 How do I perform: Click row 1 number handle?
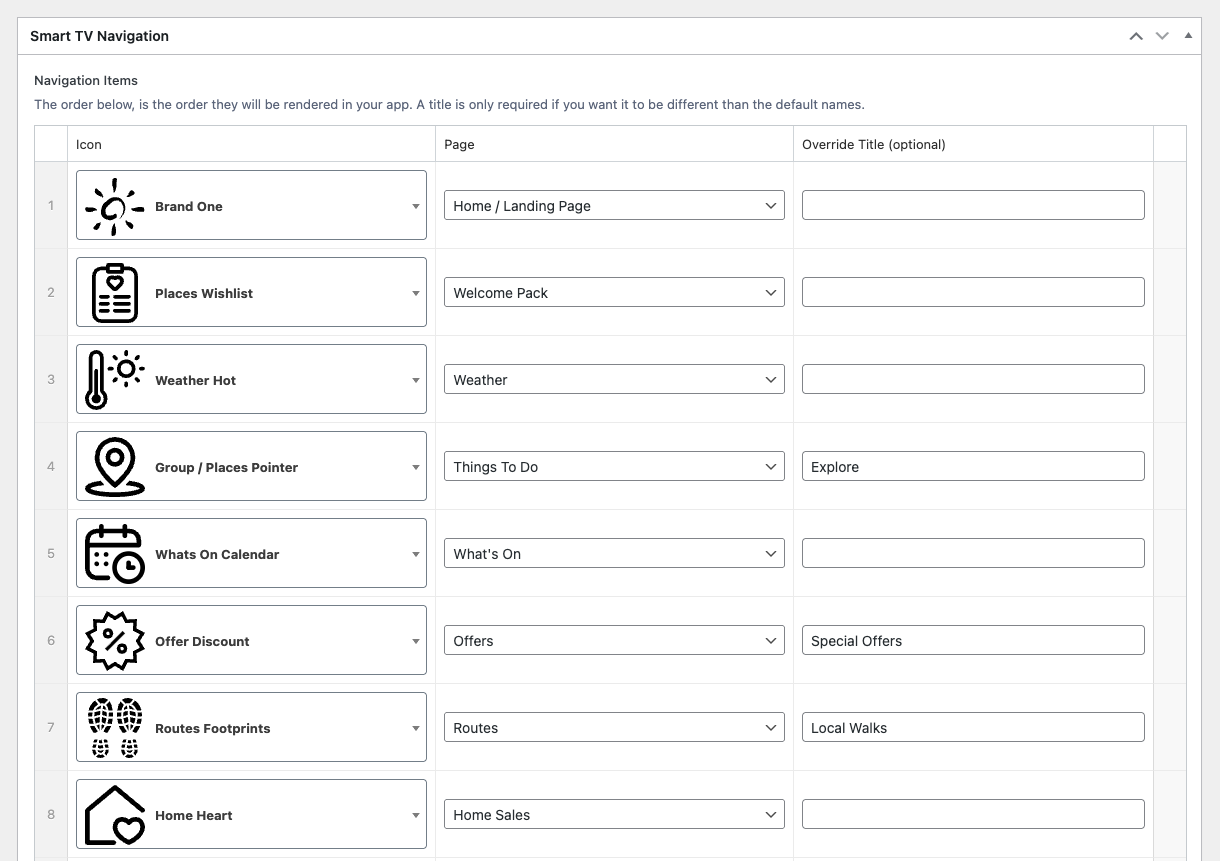coord(51,206)
